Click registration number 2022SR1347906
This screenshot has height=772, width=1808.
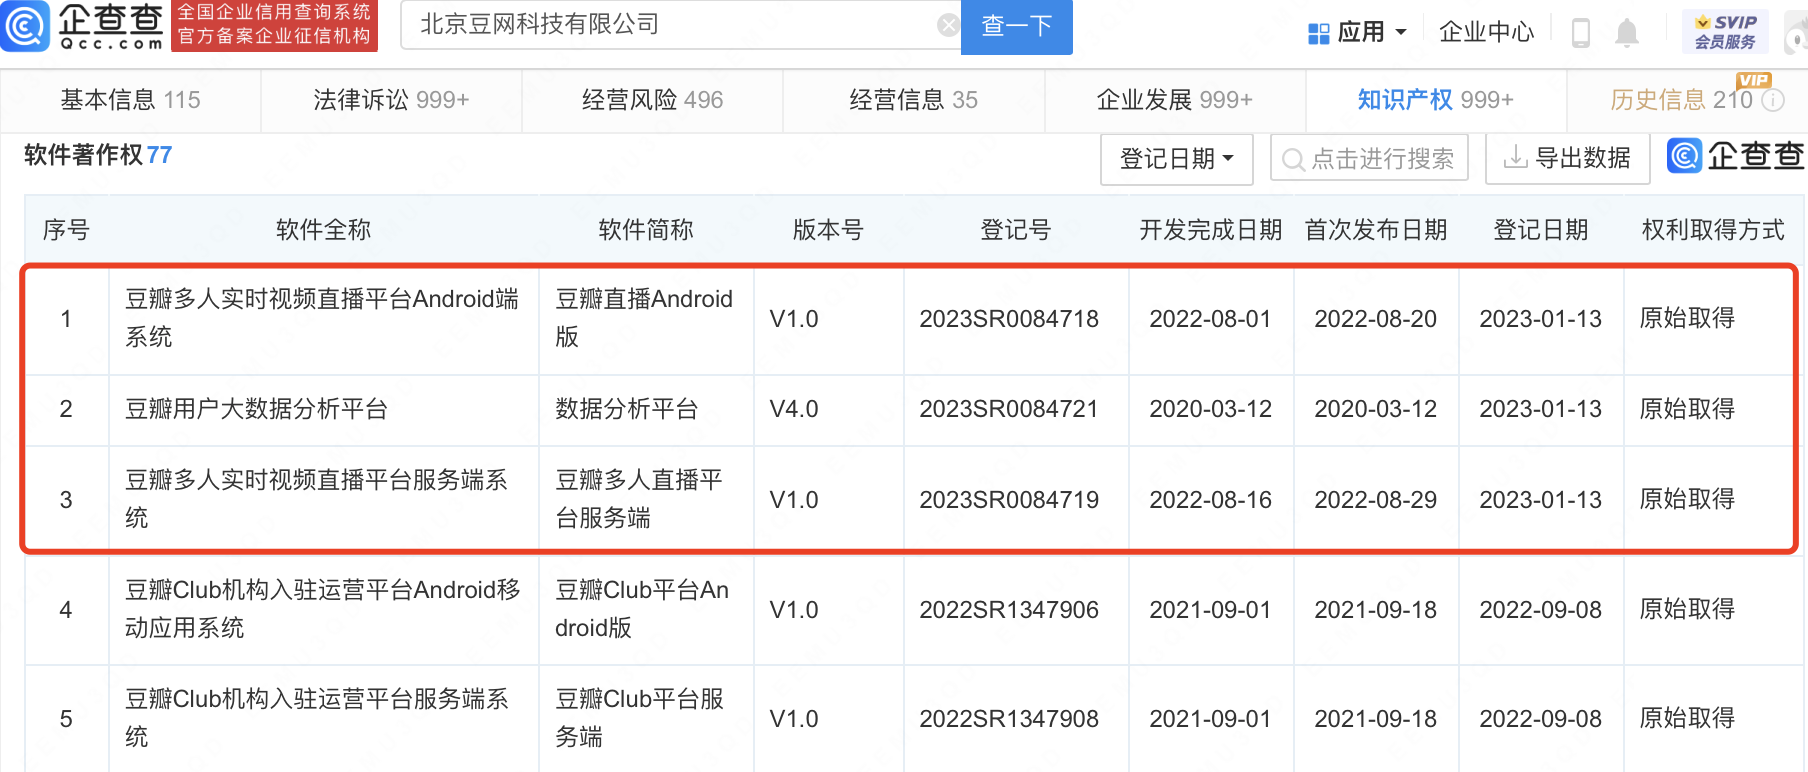tap(1009, 610)
